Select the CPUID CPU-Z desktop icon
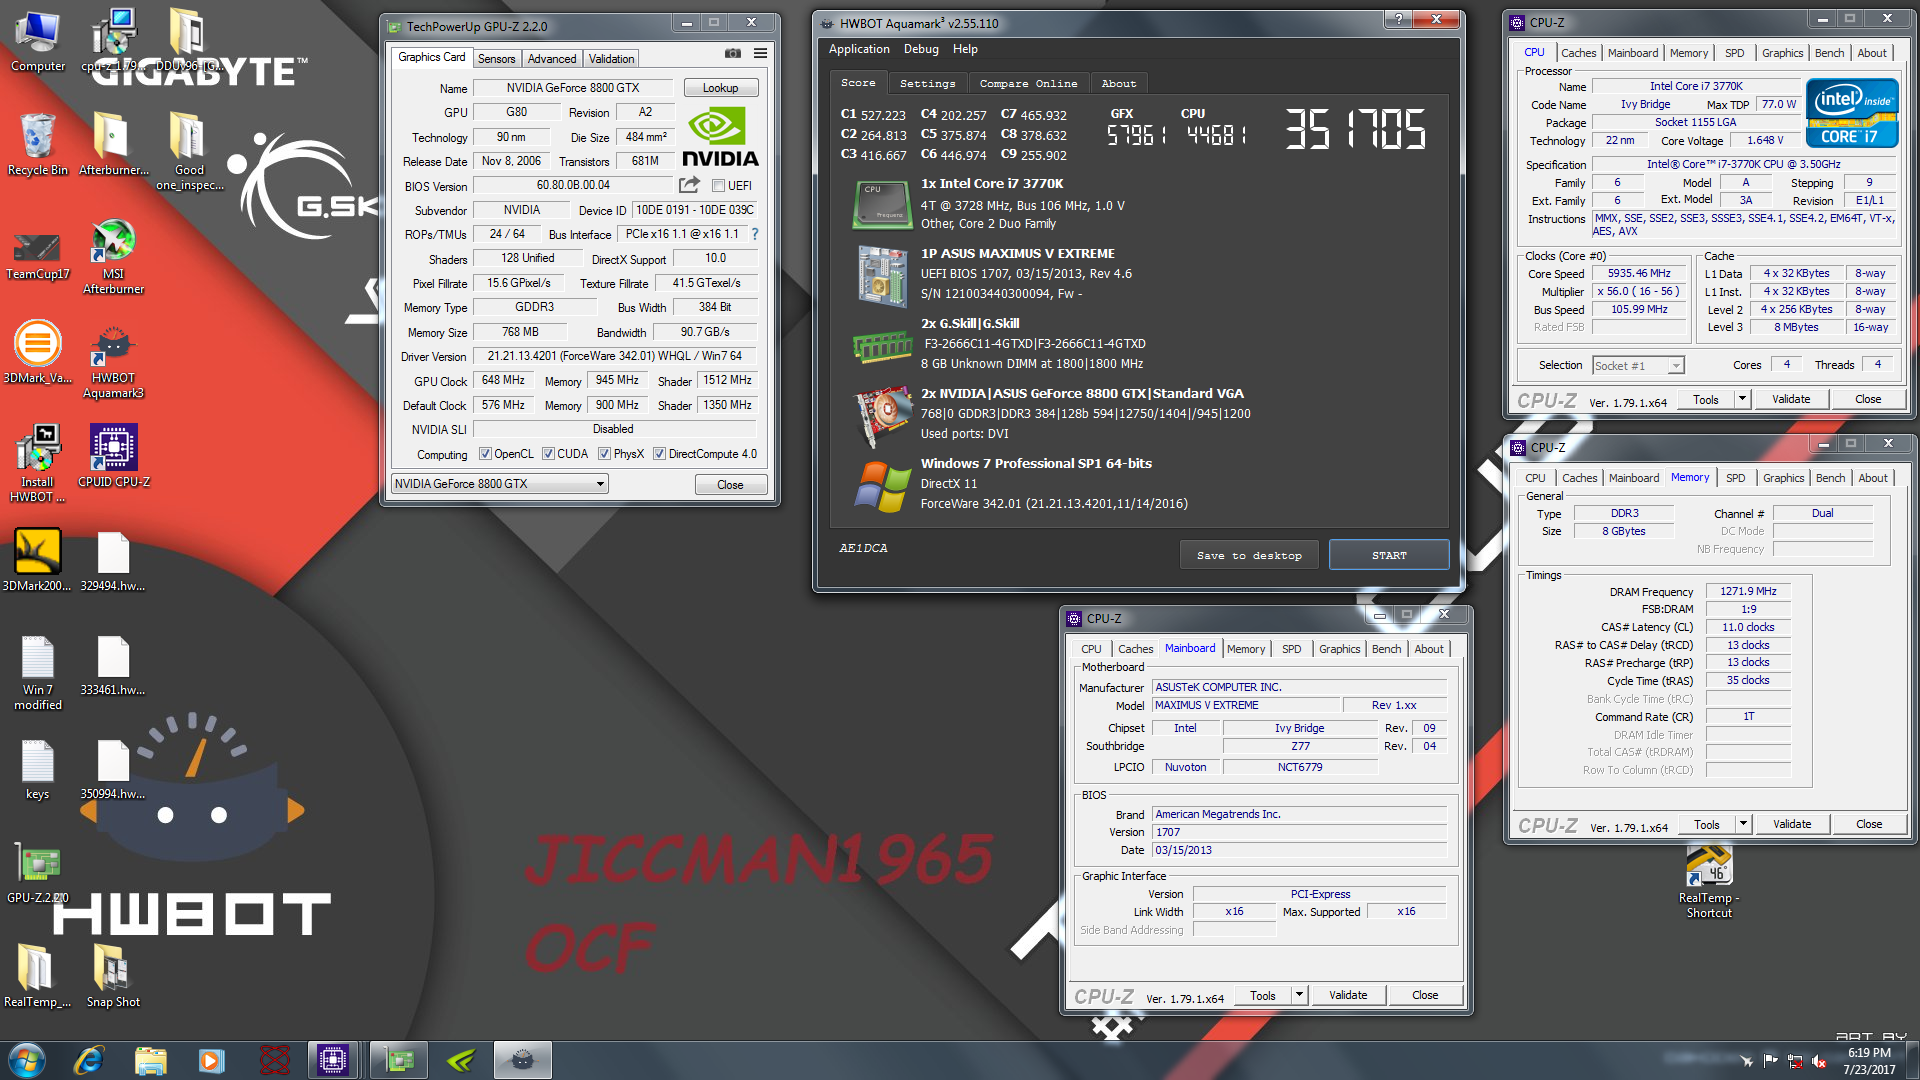 (x=114, y=456)
